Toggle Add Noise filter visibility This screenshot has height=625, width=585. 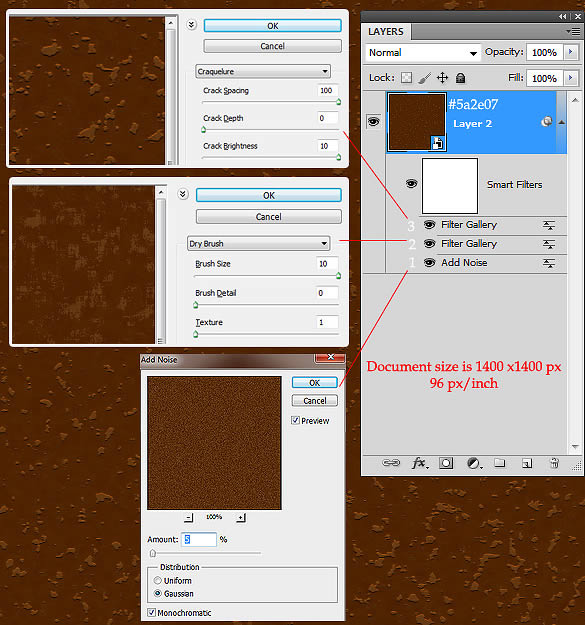[429, 263]
